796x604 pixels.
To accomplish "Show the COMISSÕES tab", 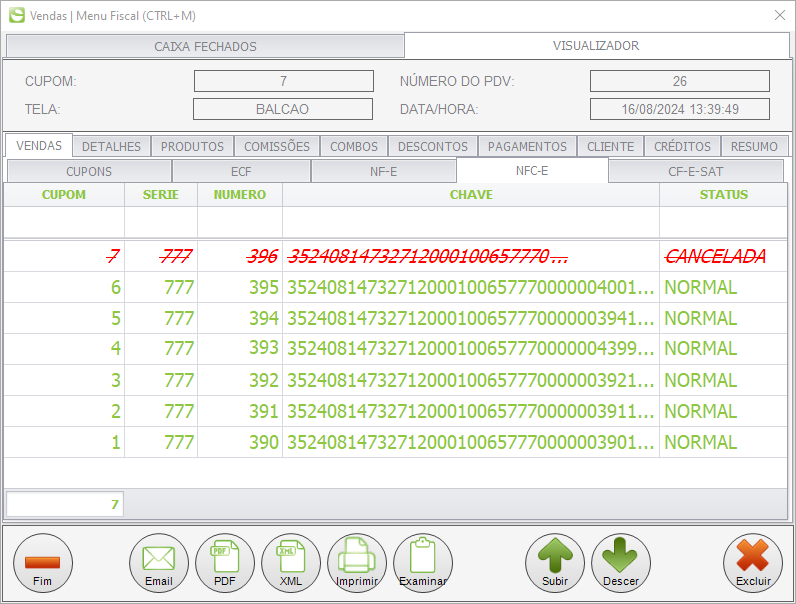I will (277, 147).
